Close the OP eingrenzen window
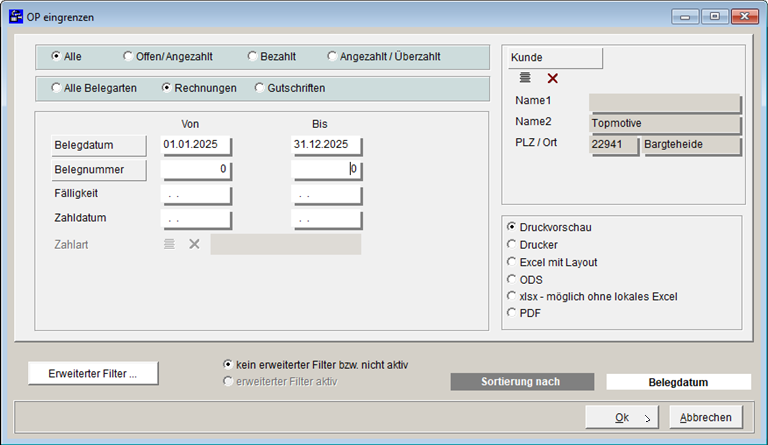The image size is (768, 445). (744, 17)
